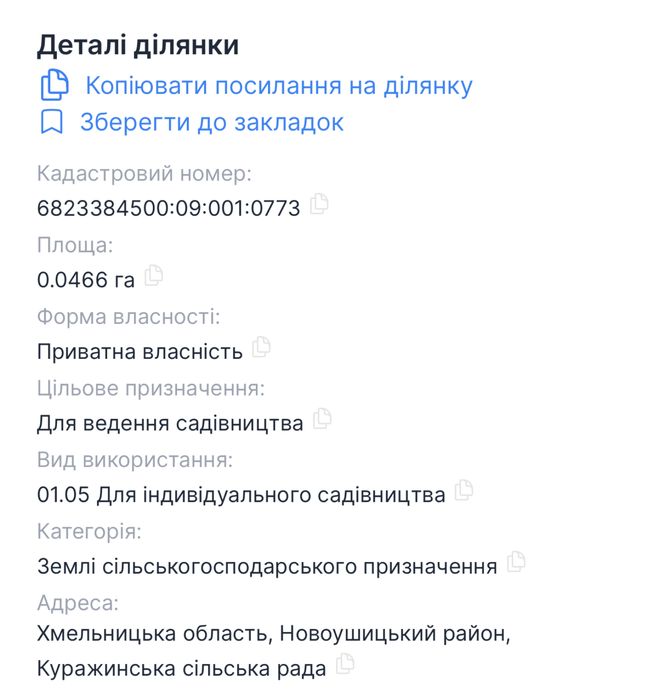Copy the address ending in Куражинська сільська рада
Viewport: 655px width, 699px height.
346,662
